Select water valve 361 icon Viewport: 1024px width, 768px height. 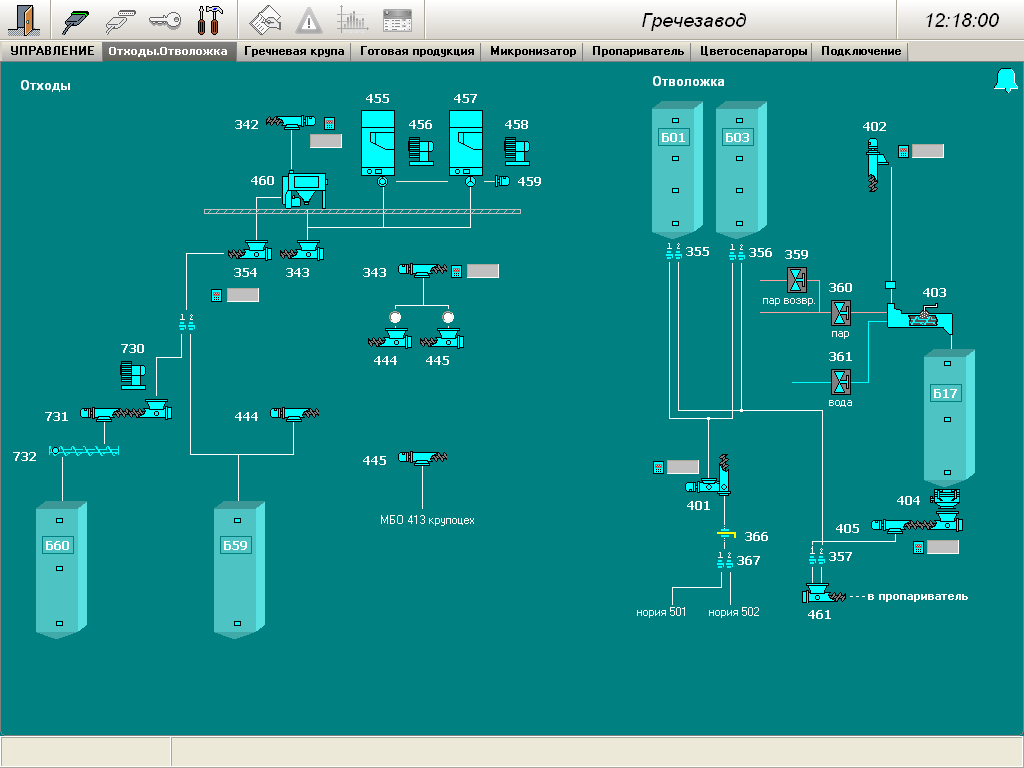tap(841, 381)
